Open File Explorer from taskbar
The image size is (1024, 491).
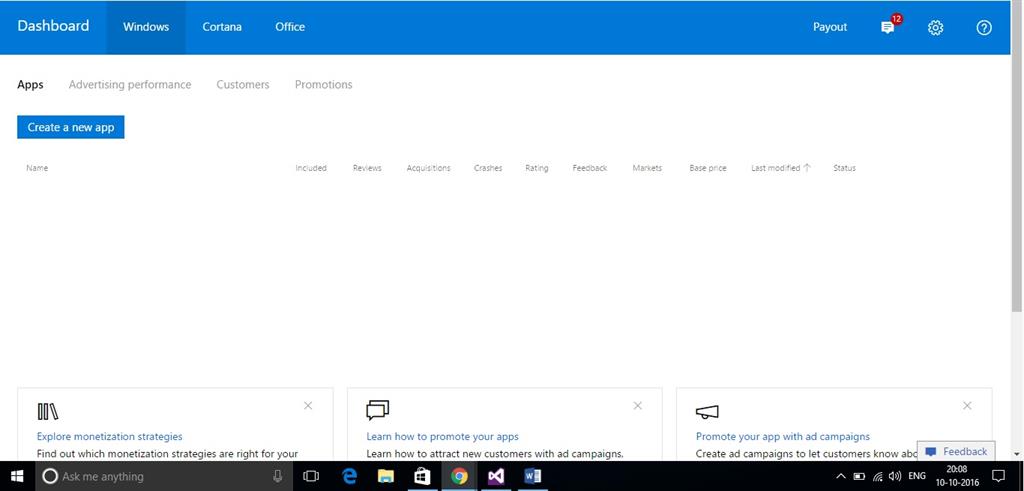[386, 476]
